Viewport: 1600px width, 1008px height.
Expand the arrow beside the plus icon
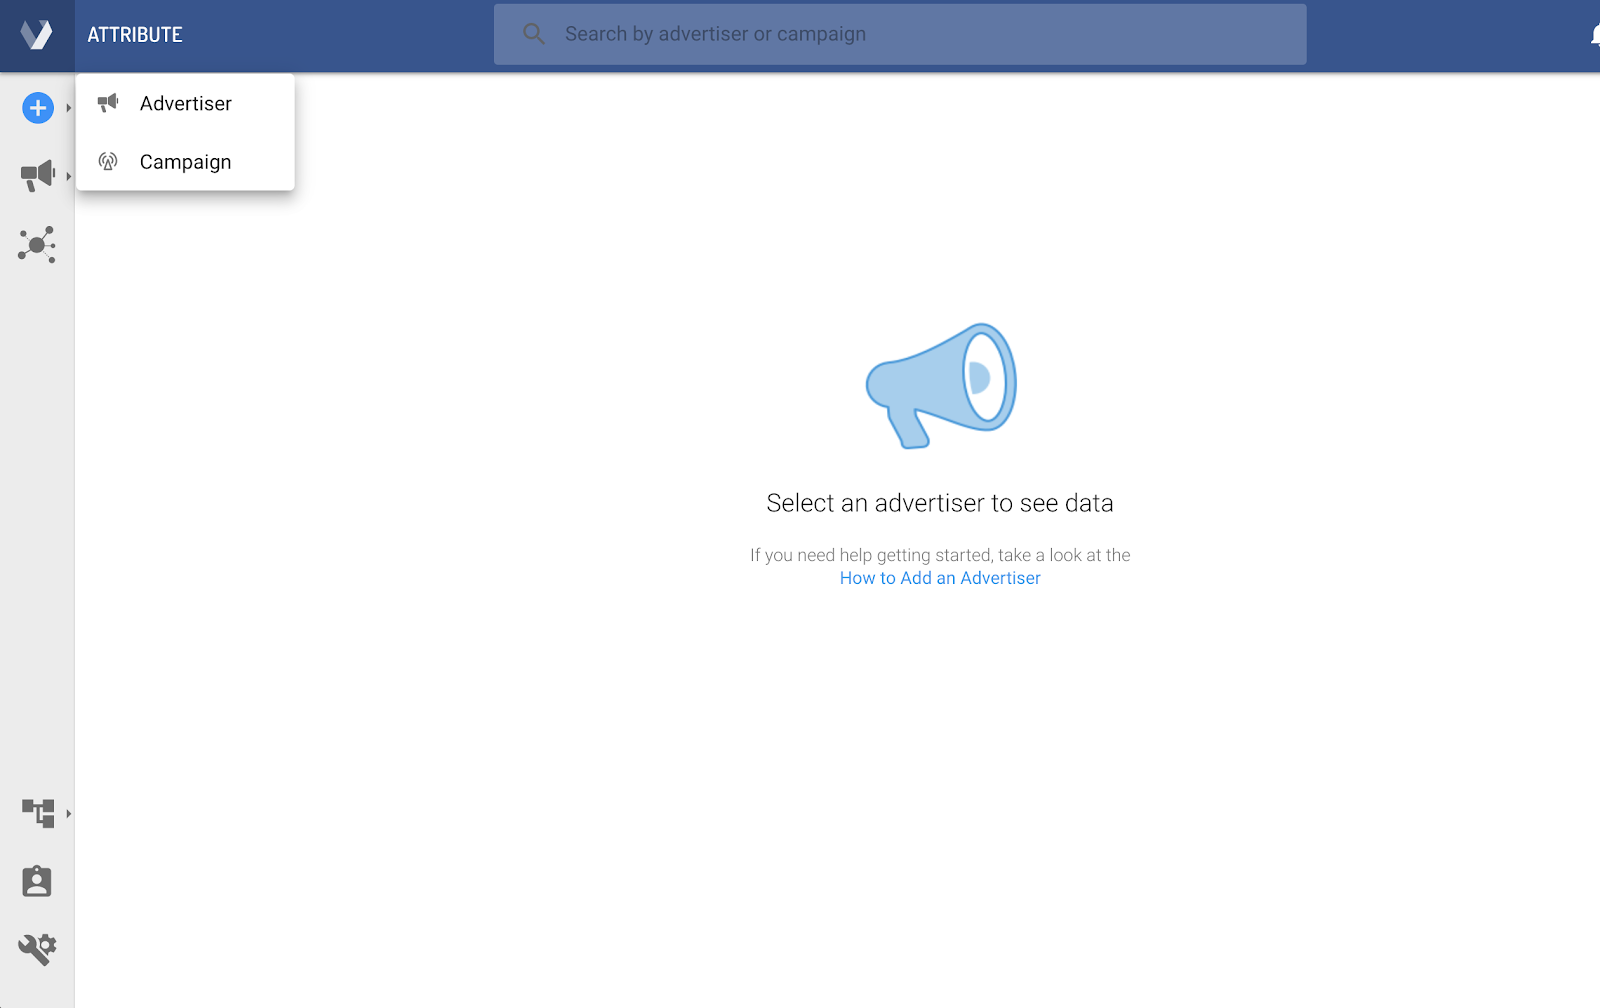[x=68, y=108]
